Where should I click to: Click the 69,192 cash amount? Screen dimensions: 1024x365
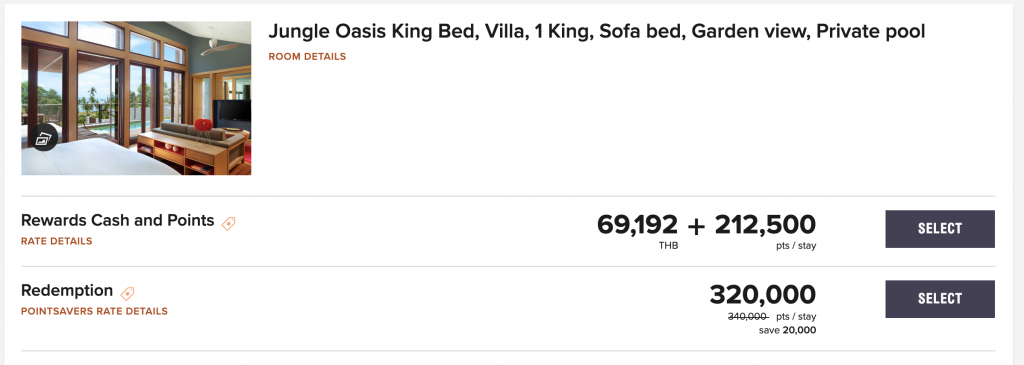tap(637, 225)
